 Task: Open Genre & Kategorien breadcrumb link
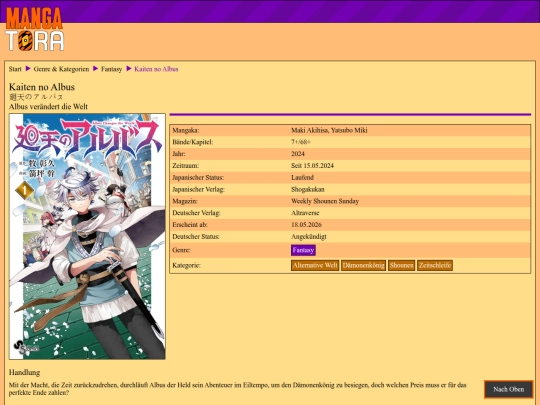[x=61, y=69]
